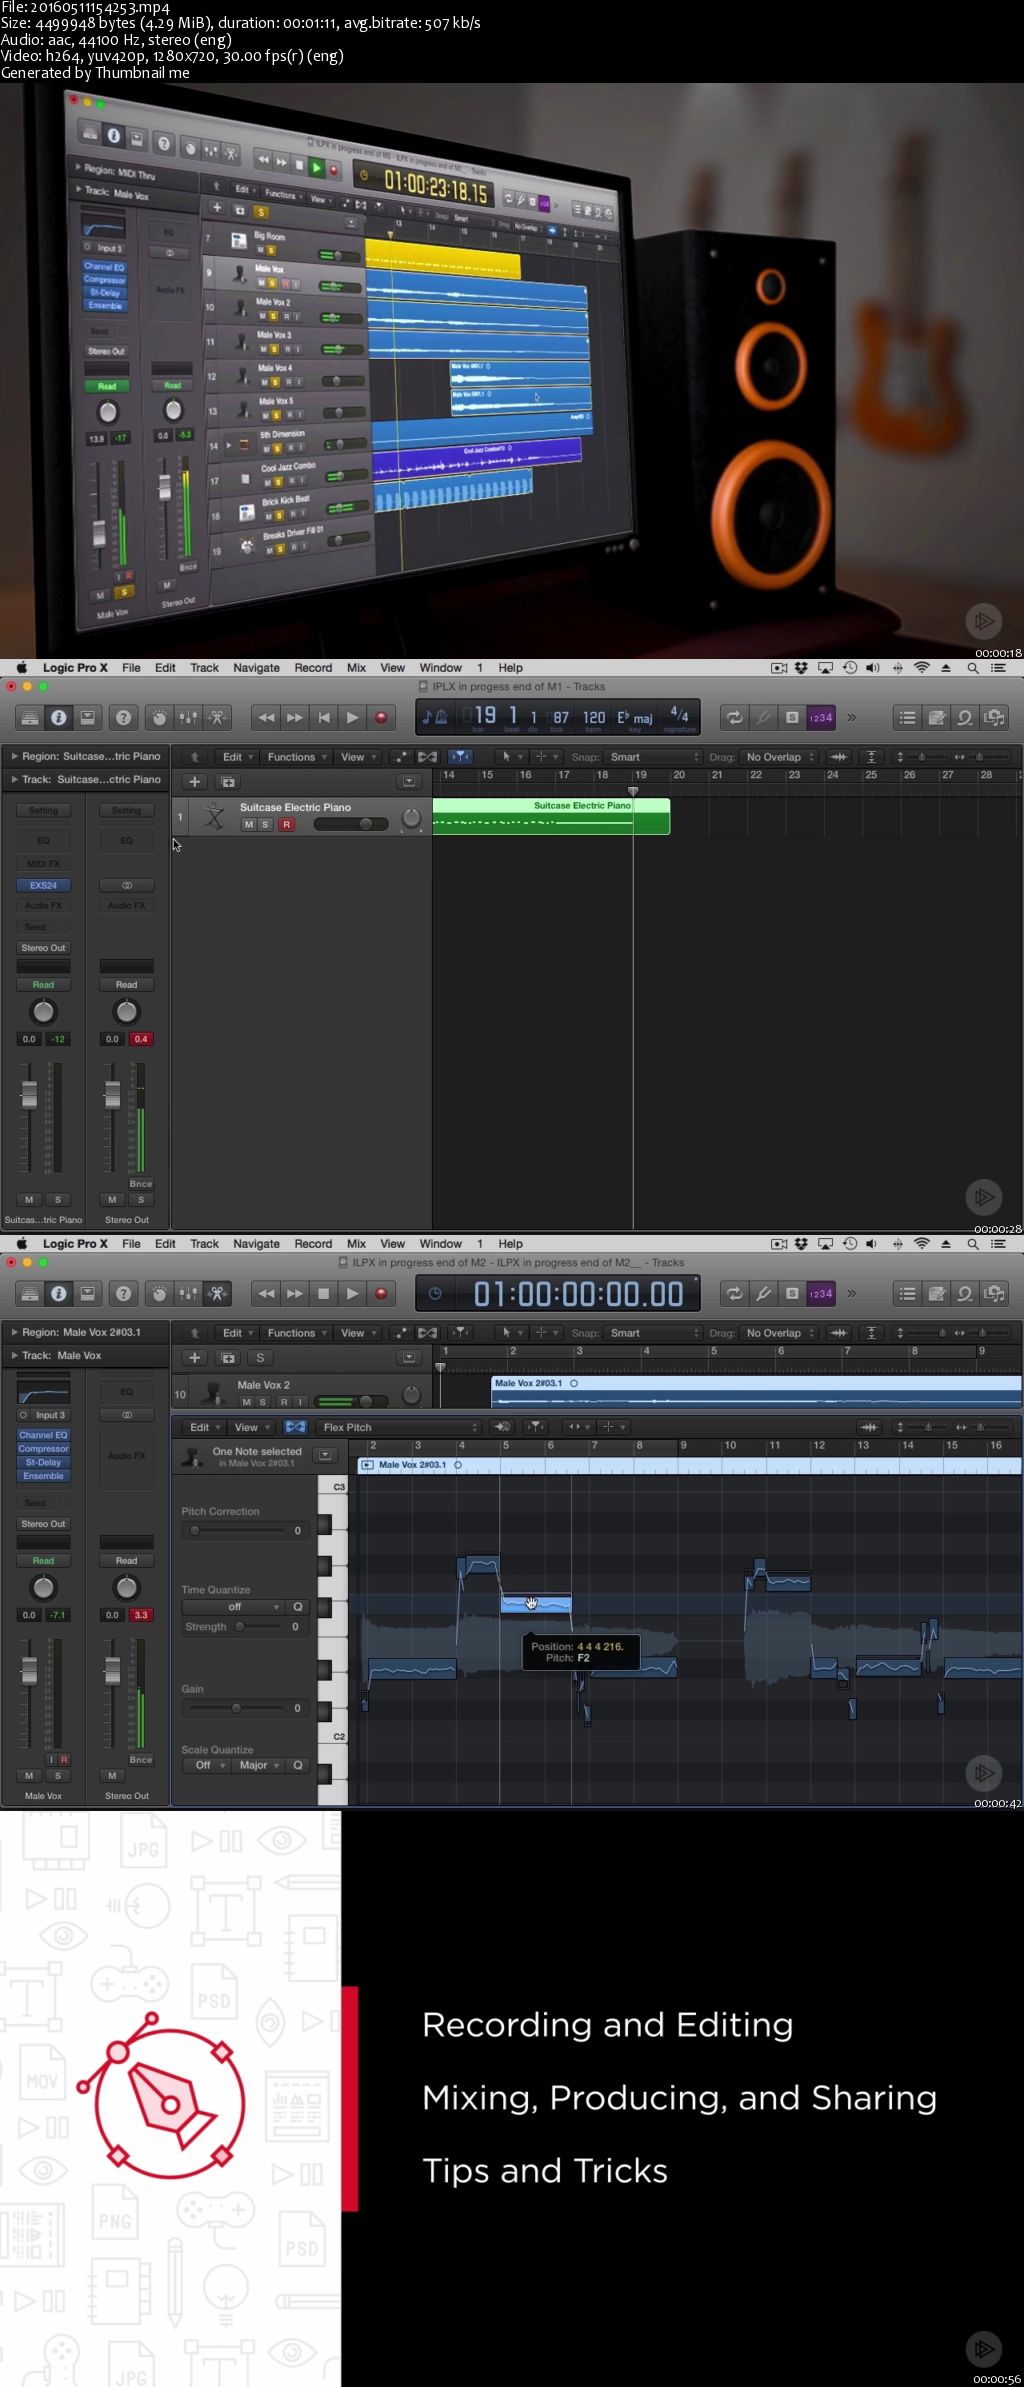Viewport: 1024px width, 2387px height.
Task: Enable input monitoring on Male Vox 2 track
Action: click(x=300, y=1402)
